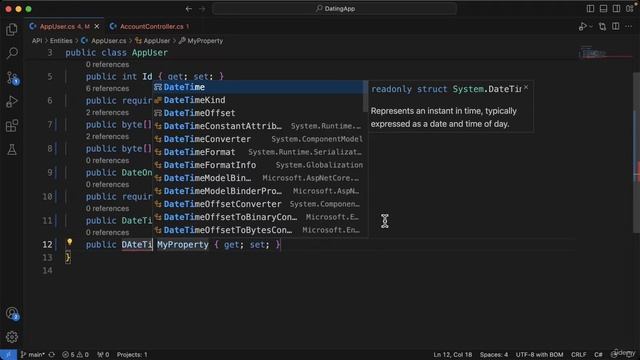This screenshot has height=360, width=640.
Task: Select the DateTimeKind suggestion
Action: pyautogui.click(x=258, y=100)
